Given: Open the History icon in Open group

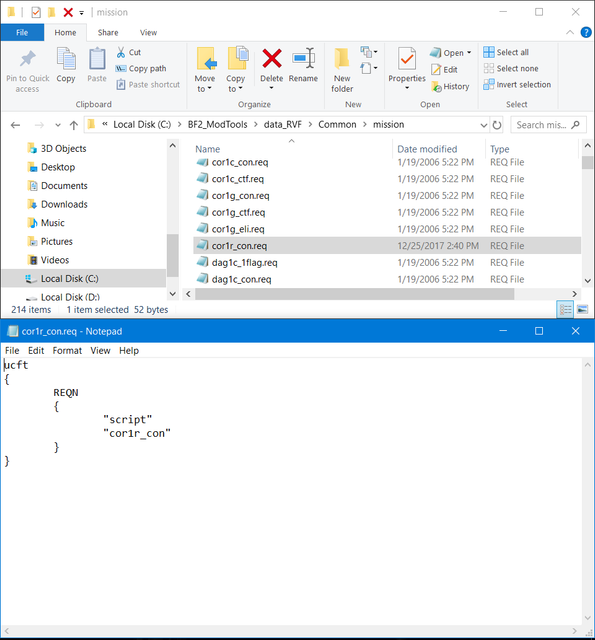Looking at the screenshot, I should pyautogui.click(x=436, y=87).
